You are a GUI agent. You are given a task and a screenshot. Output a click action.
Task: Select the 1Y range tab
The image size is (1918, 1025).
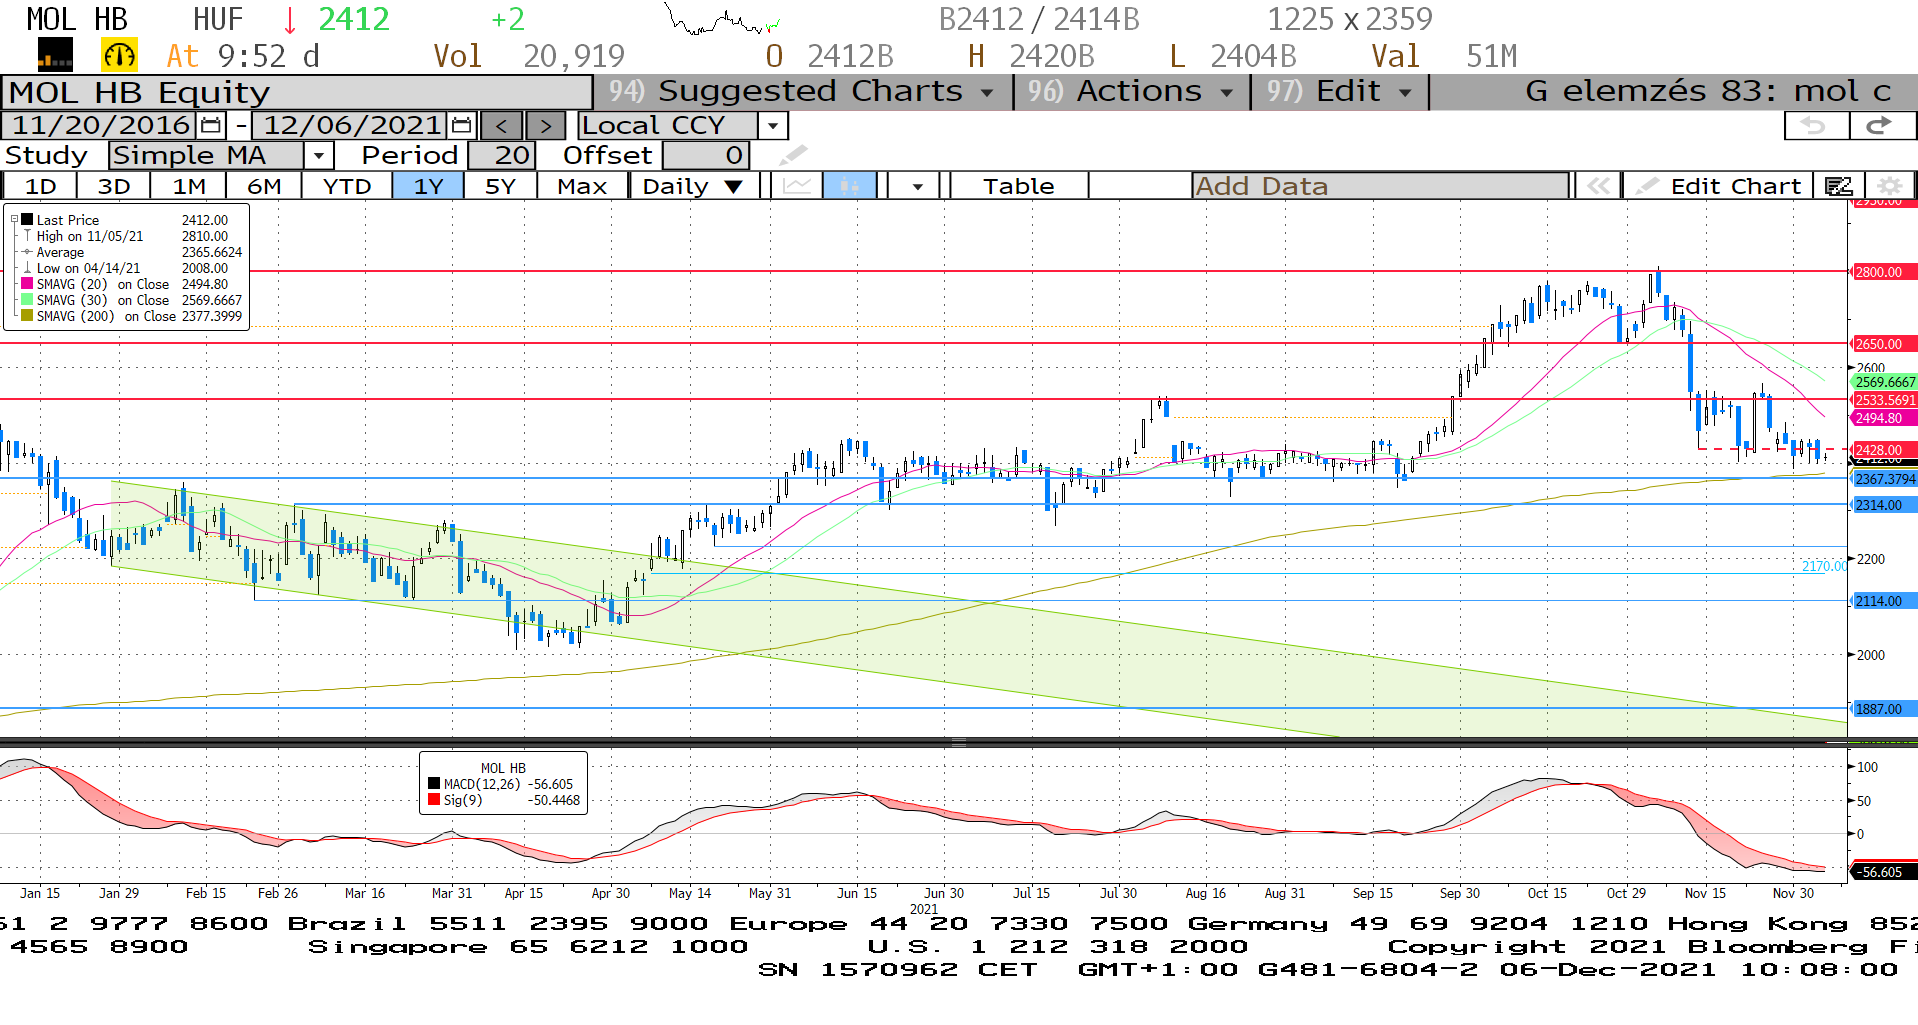[428, 186]
